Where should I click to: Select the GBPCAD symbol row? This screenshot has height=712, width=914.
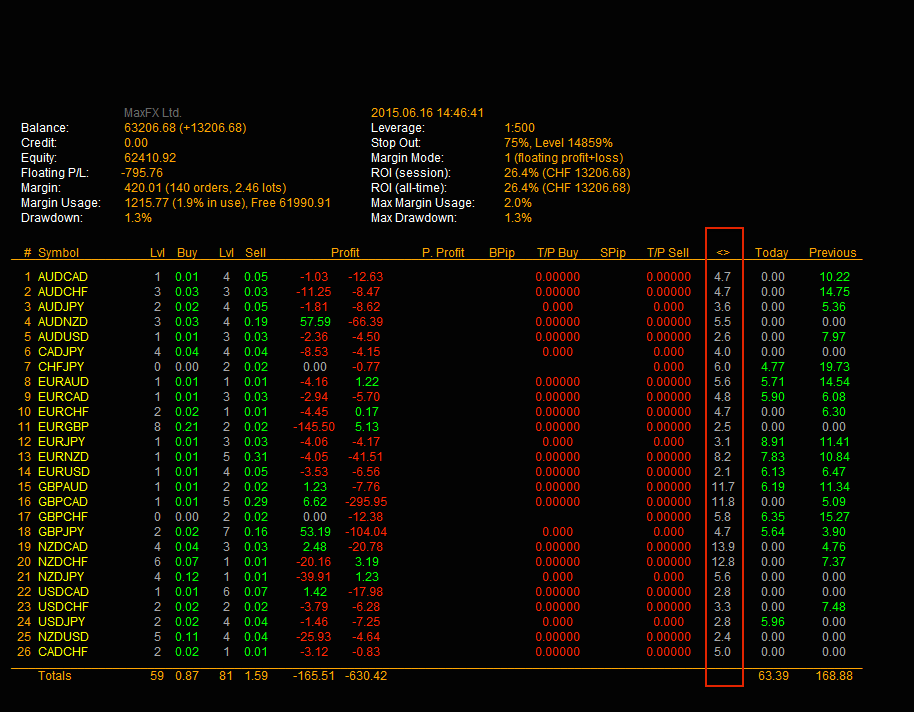[62, 502]
